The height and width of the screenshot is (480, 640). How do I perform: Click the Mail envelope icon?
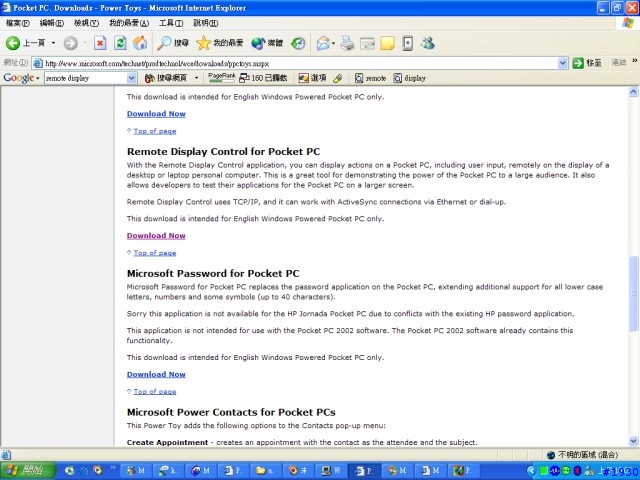point(323,43)
